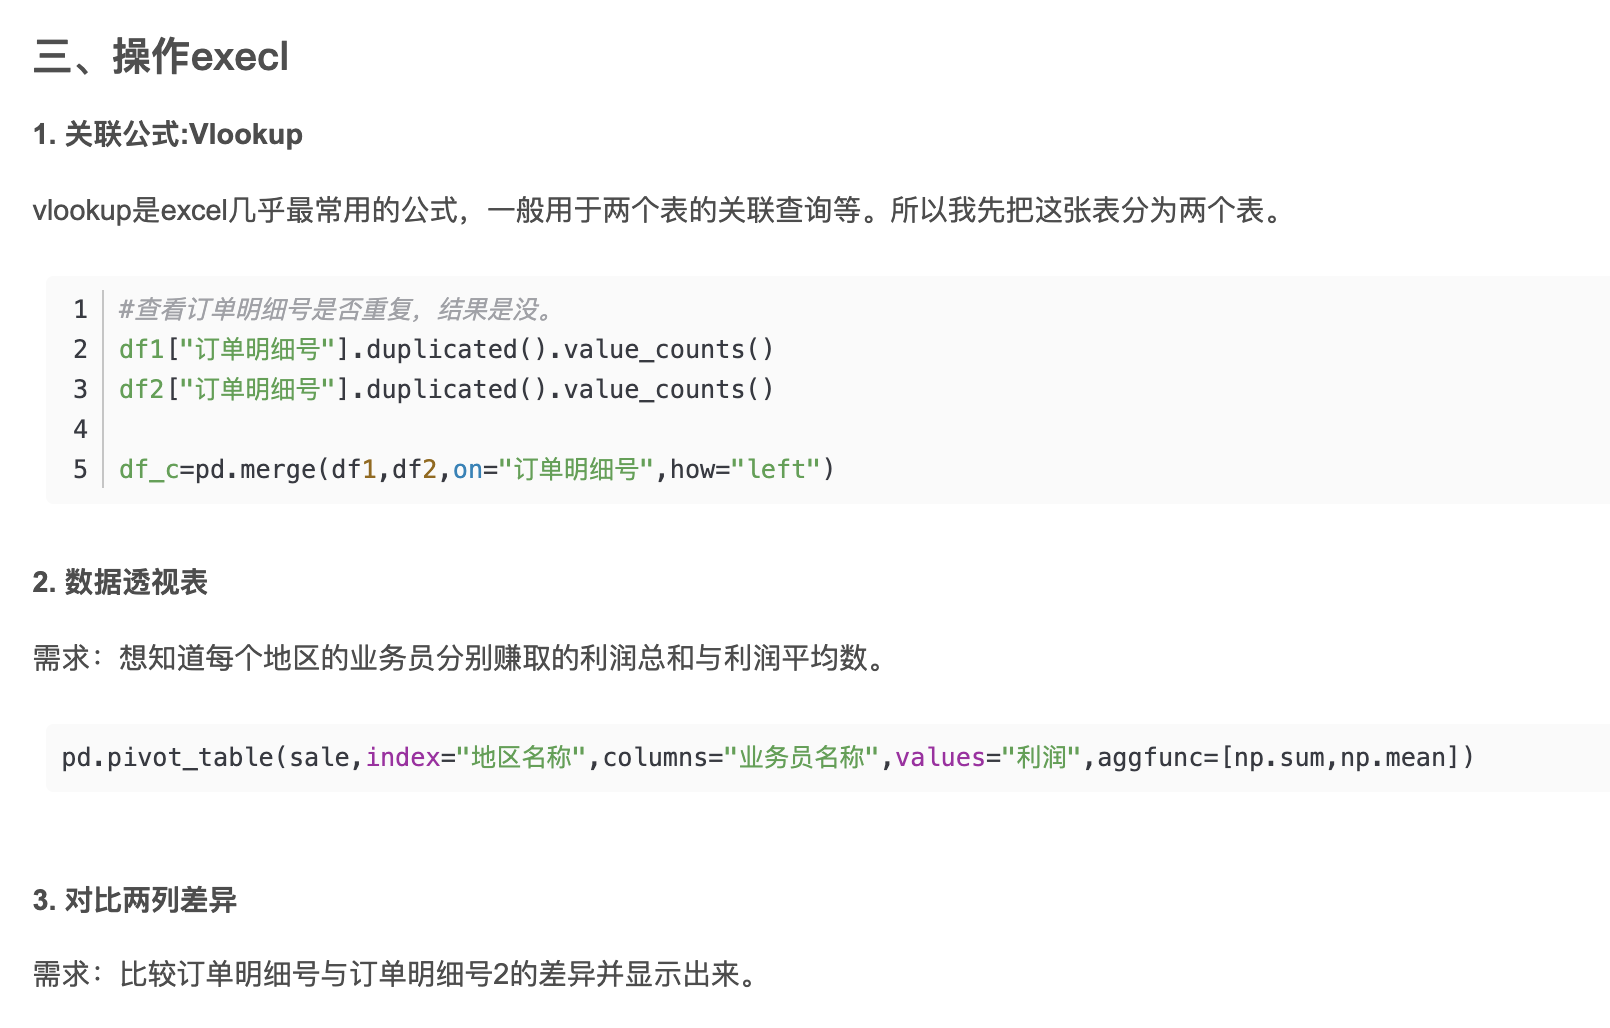This screenshot has width=1610, height=1028.
Task: Click the subheading 2. 数据透视表
Action: coord(120,582)
